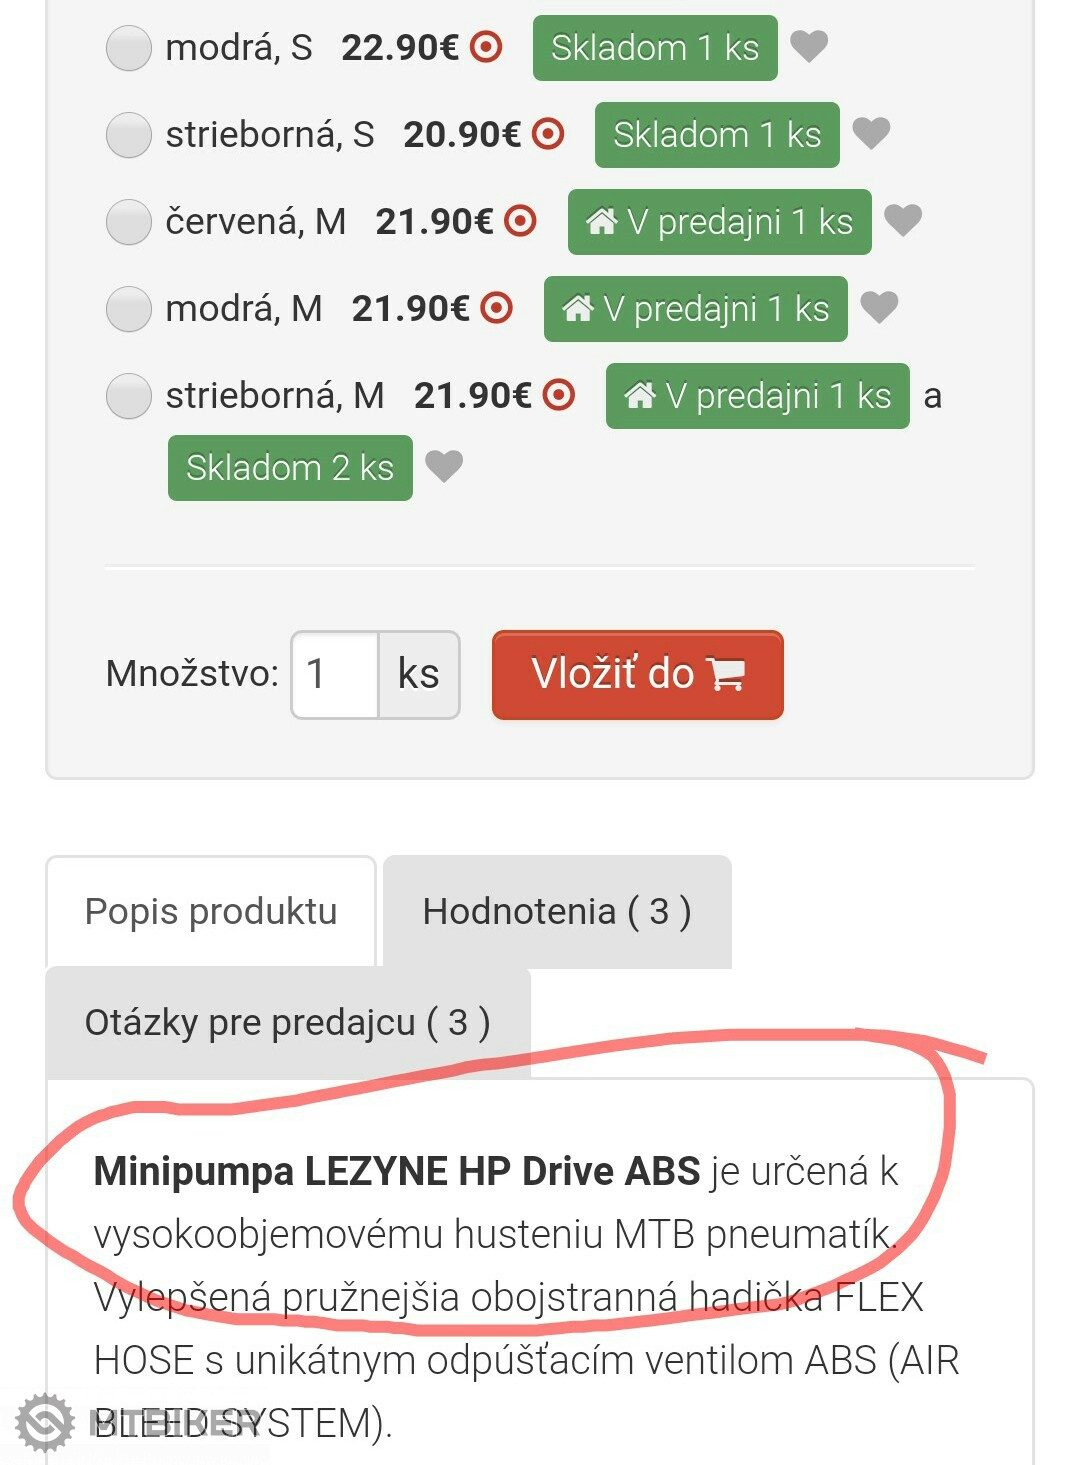Focus the Množstvo quantity input field

[x=335, y=674]
